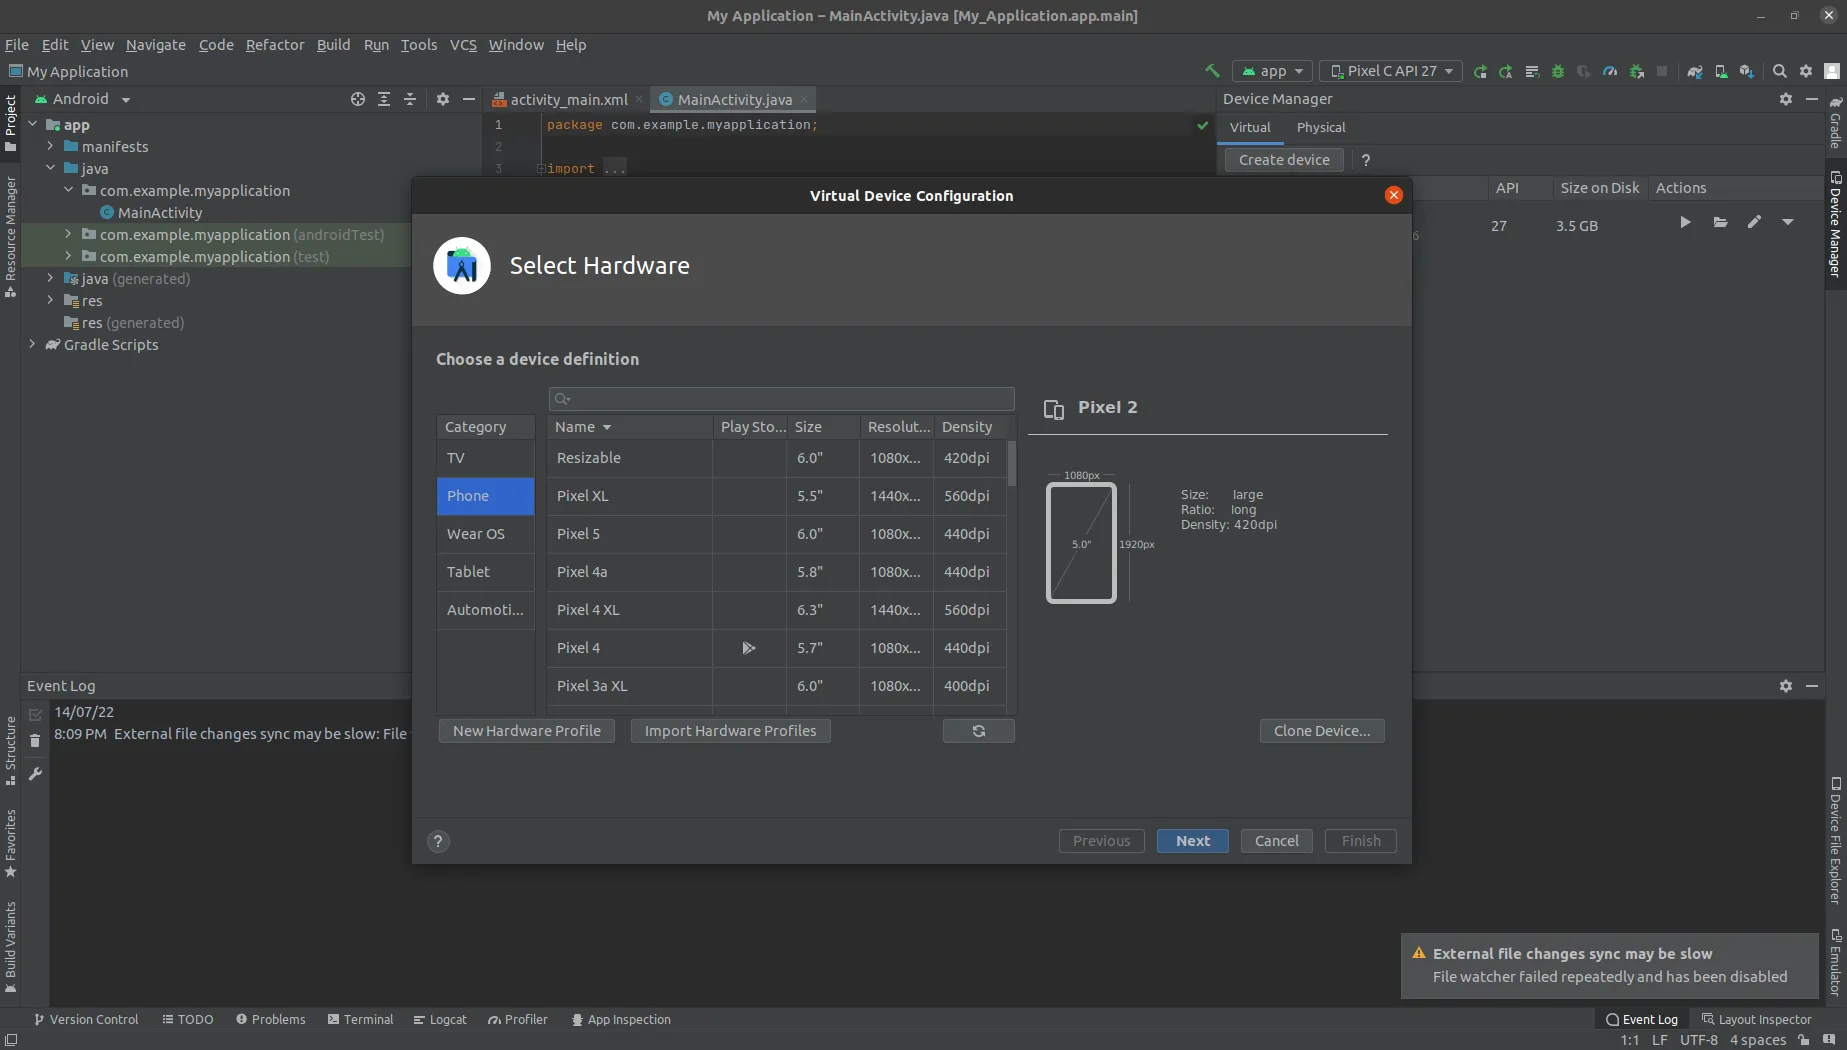Click the refresh icon below device list
The image size is (1847, 1050).
978,731
